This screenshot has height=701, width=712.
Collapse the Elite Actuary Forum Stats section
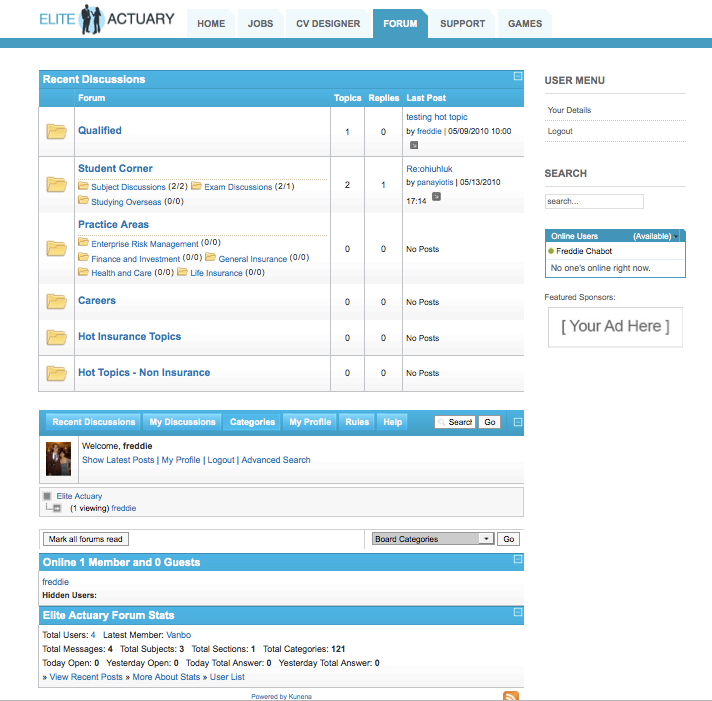point(517,612)
